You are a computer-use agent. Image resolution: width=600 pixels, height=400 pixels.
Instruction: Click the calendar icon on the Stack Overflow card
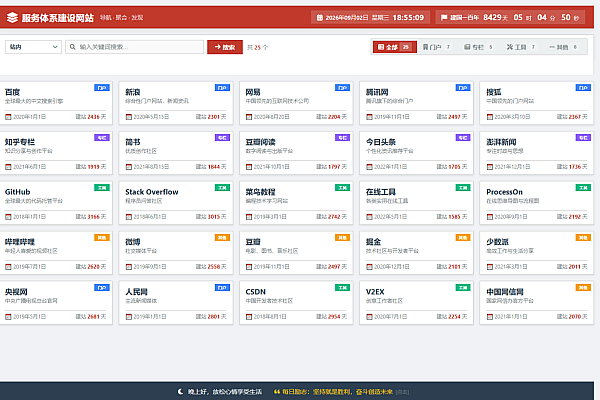pyautogui.click(x=129, y=217)
